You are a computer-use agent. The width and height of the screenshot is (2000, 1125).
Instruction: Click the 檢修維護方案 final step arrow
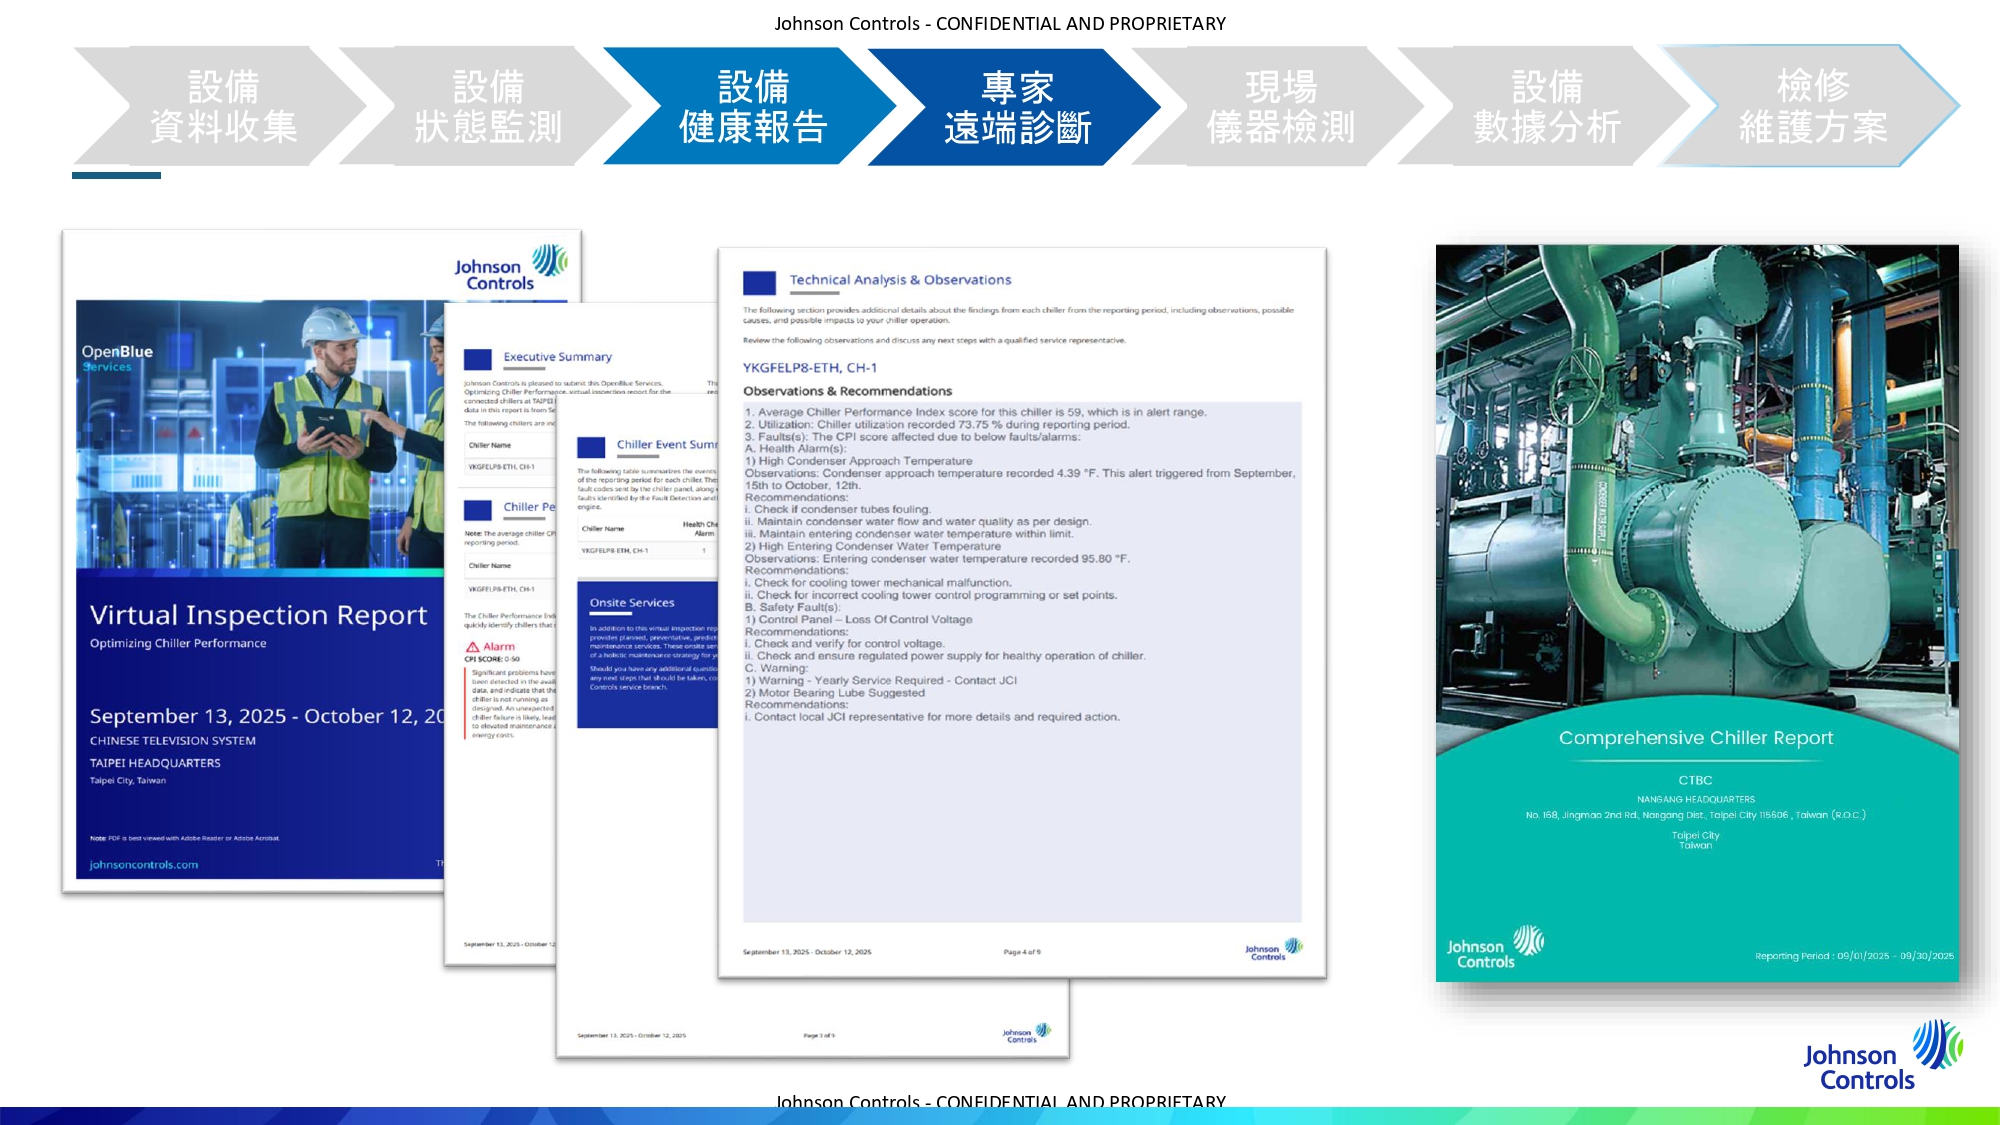pyautogui.click(x=1812, y=106)
